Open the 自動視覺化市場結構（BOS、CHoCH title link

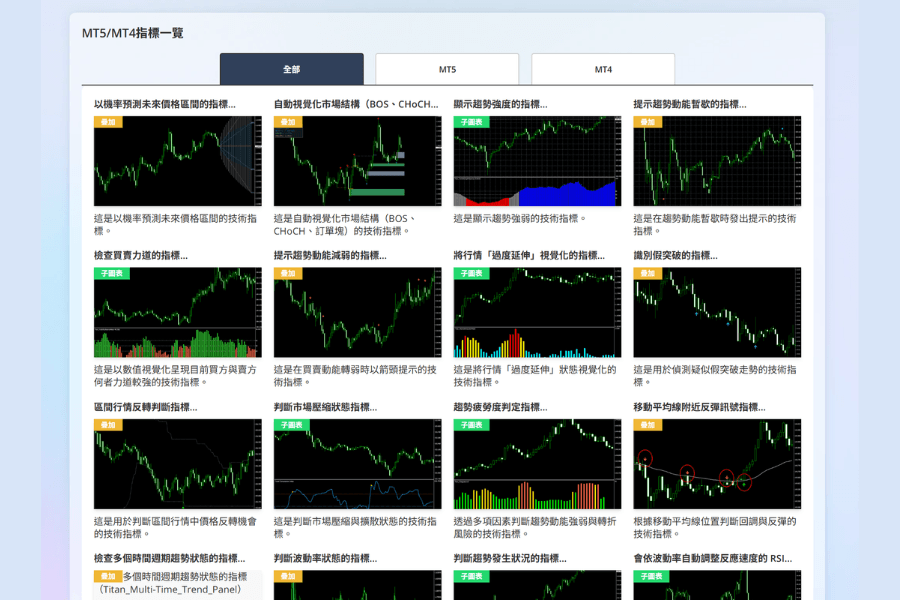(x=356, y=104)
